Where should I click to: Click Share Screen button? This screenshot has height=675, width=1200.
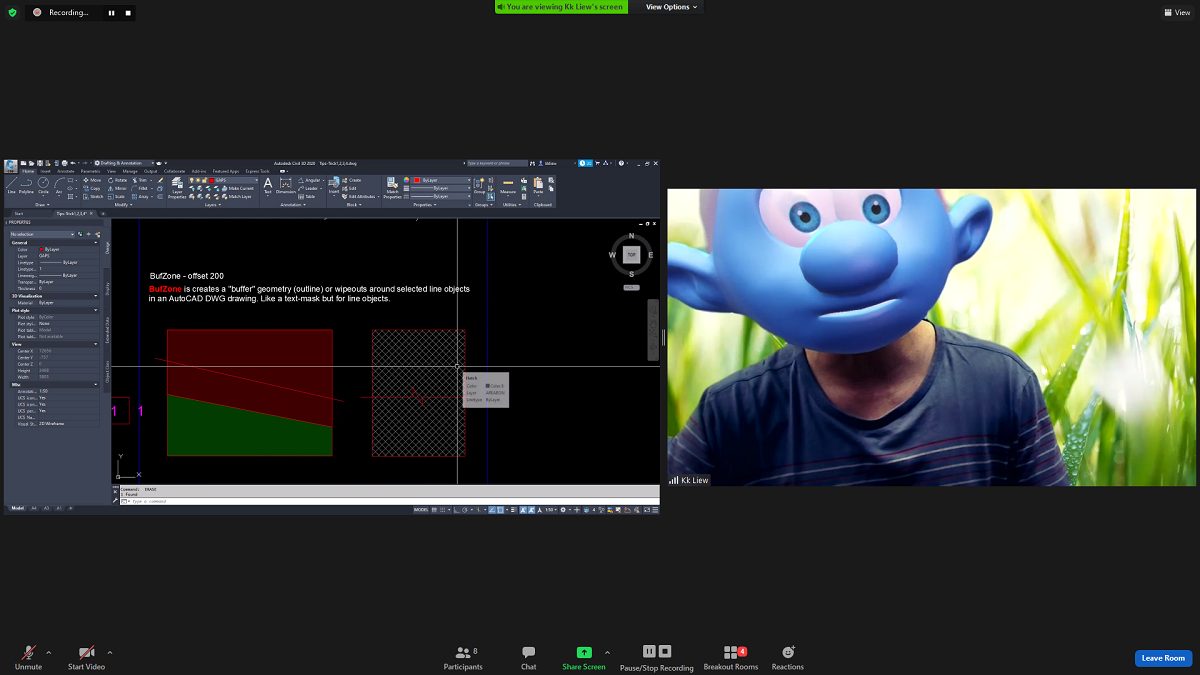click(x=584, y=656)
